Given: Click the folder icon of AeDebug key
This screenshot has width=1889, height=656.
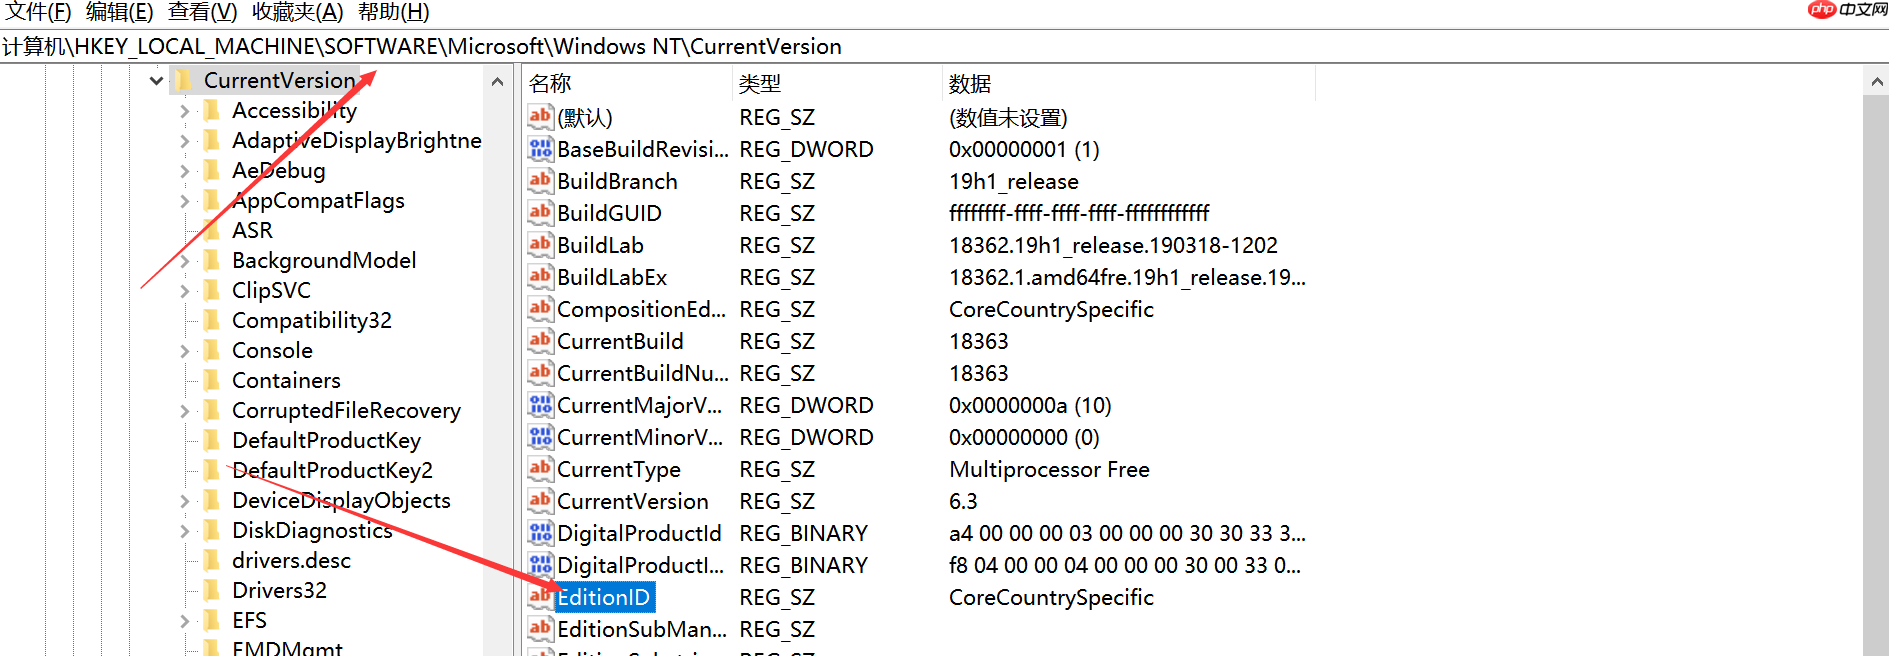Looking at the screenshot, I should (x=212, y=170).
